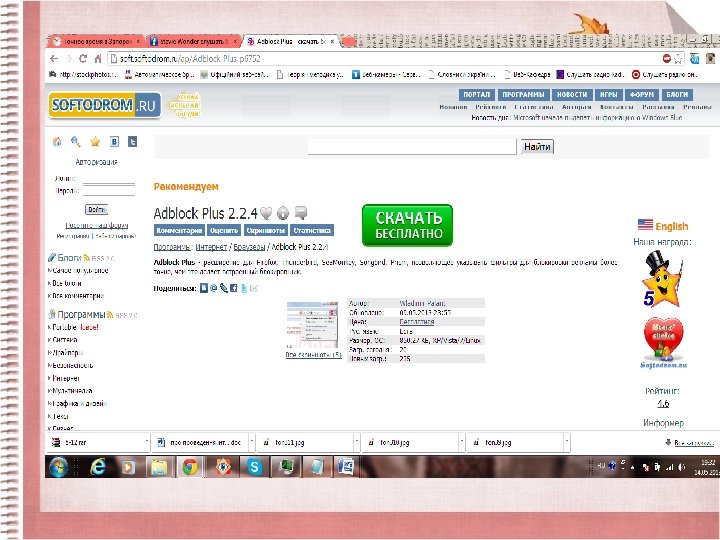This screenshot has width=720, height=540.
Task: Open the Windows Explorer folder taskbar icon
Action: (x=159, y=467)
